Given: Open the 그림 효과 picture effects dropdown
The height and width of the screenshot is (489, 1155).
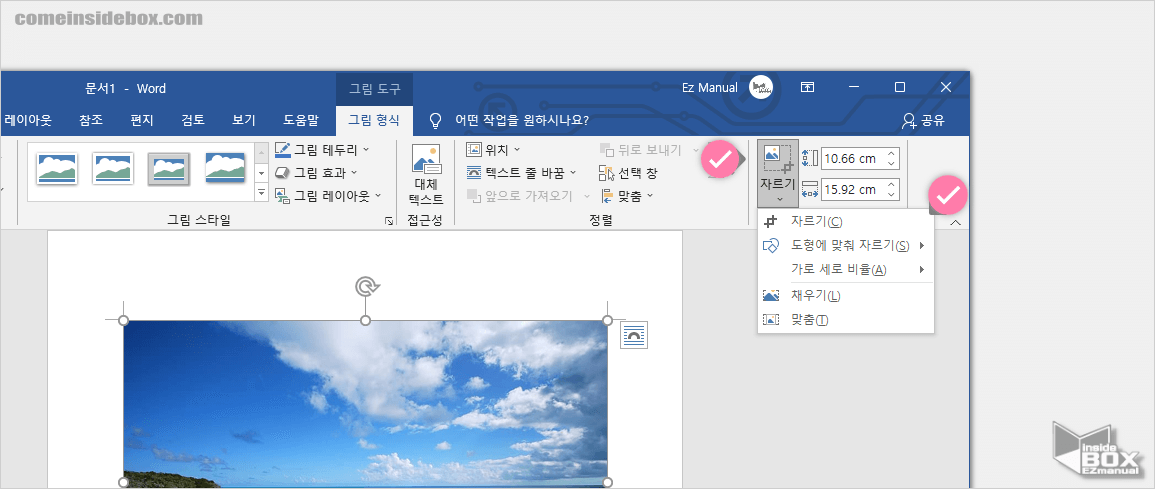Looking at the screenshot, I should click(x=354, y=172).
